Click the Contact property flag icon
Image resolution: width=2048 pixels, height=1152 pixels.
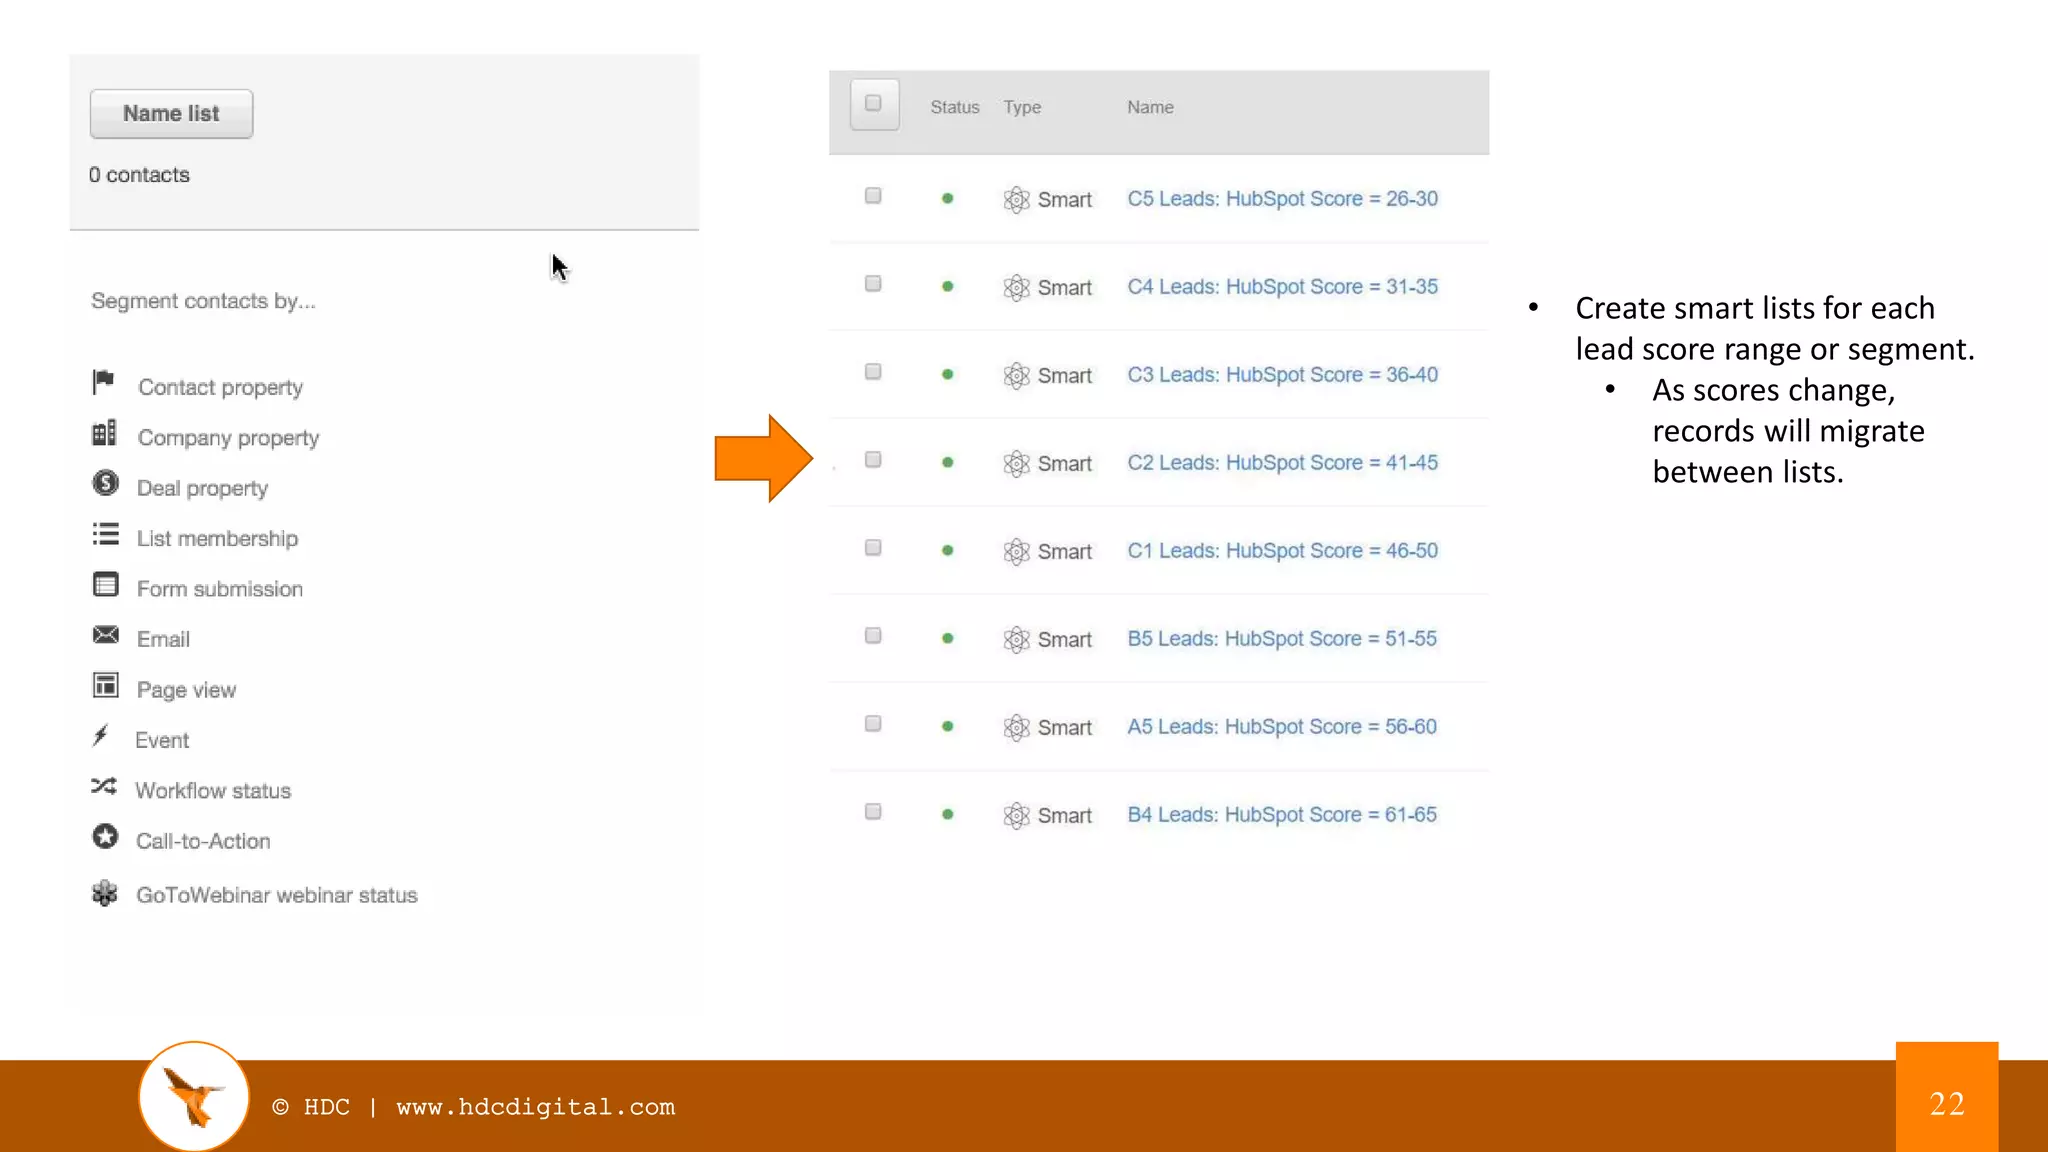pos(103,382)
